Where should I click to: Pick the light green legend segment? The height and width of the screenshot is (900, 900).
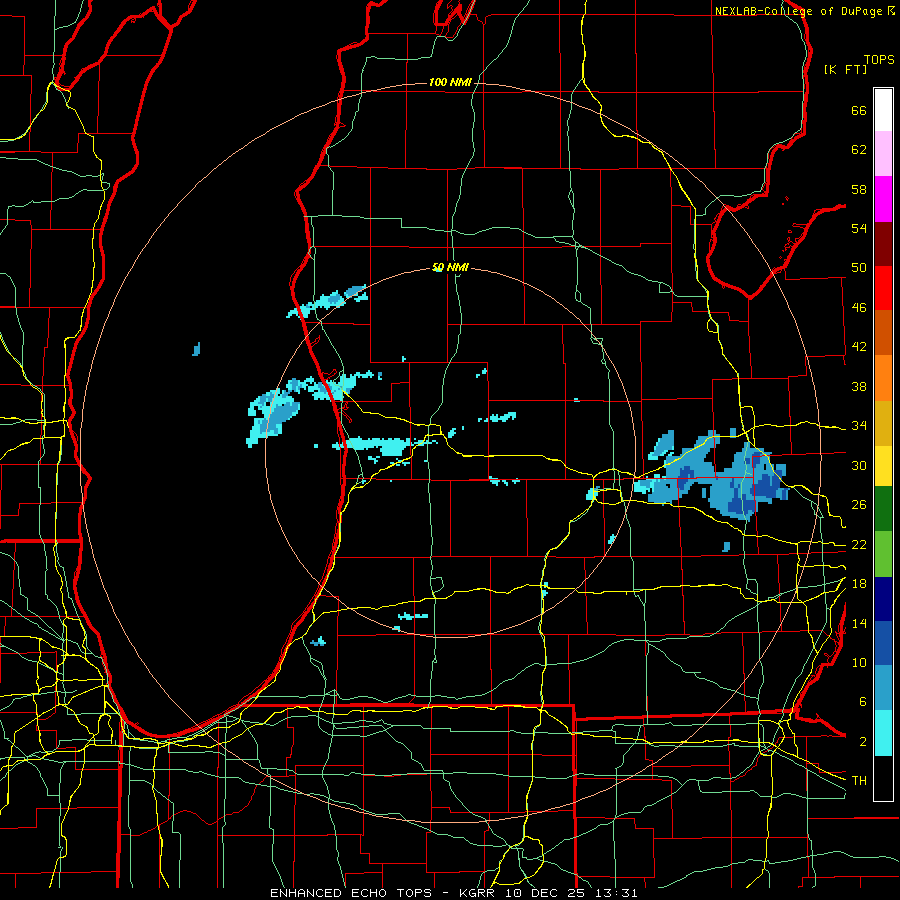click(883, 554)
